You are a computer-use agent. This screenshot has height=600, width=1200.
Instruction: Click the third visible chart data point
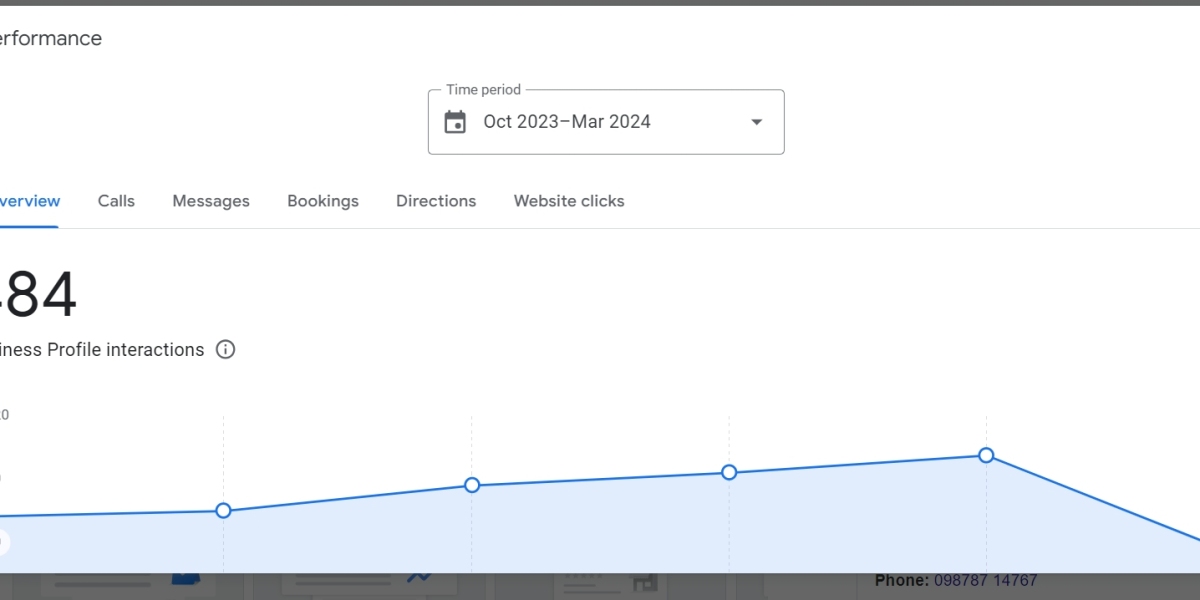729,472
